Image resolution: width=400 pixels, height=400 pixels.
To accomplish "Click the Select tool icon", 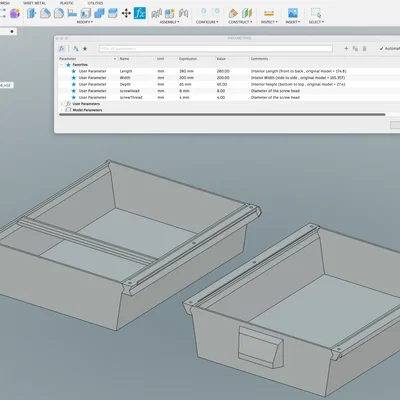I will click(x=316, y=13).
